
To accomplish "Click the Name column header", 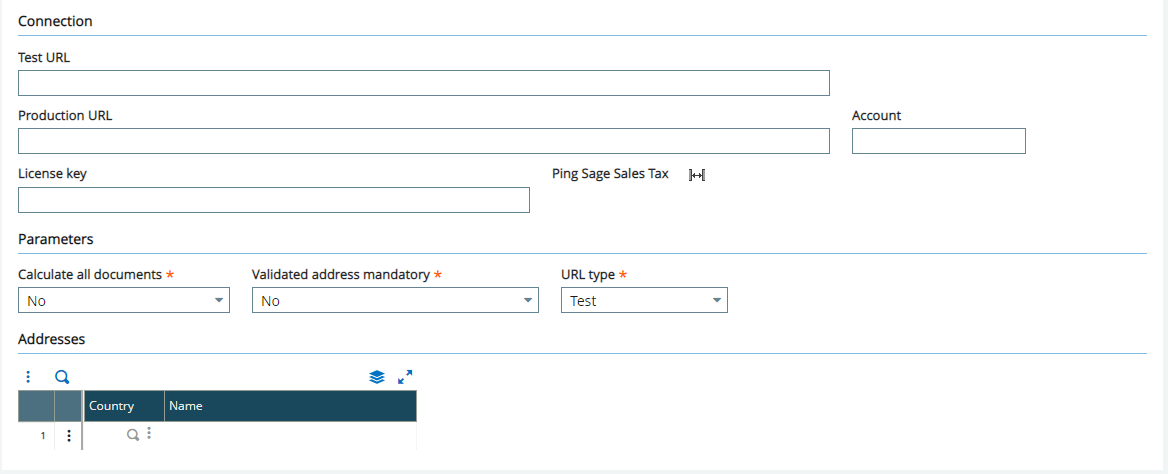I will coord(291,406).
